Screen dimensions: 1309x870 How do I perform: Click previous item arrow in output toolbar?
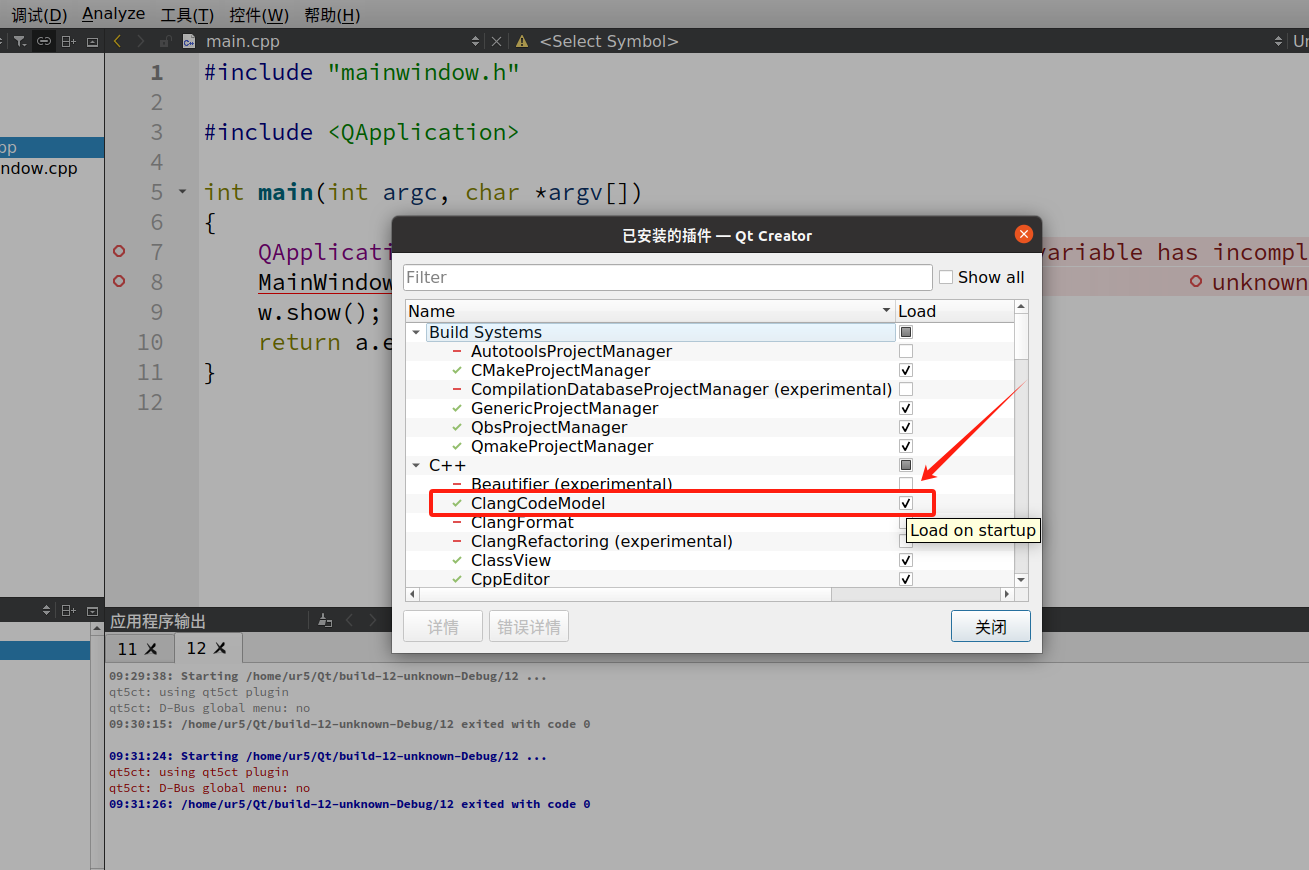click(349, 620)
